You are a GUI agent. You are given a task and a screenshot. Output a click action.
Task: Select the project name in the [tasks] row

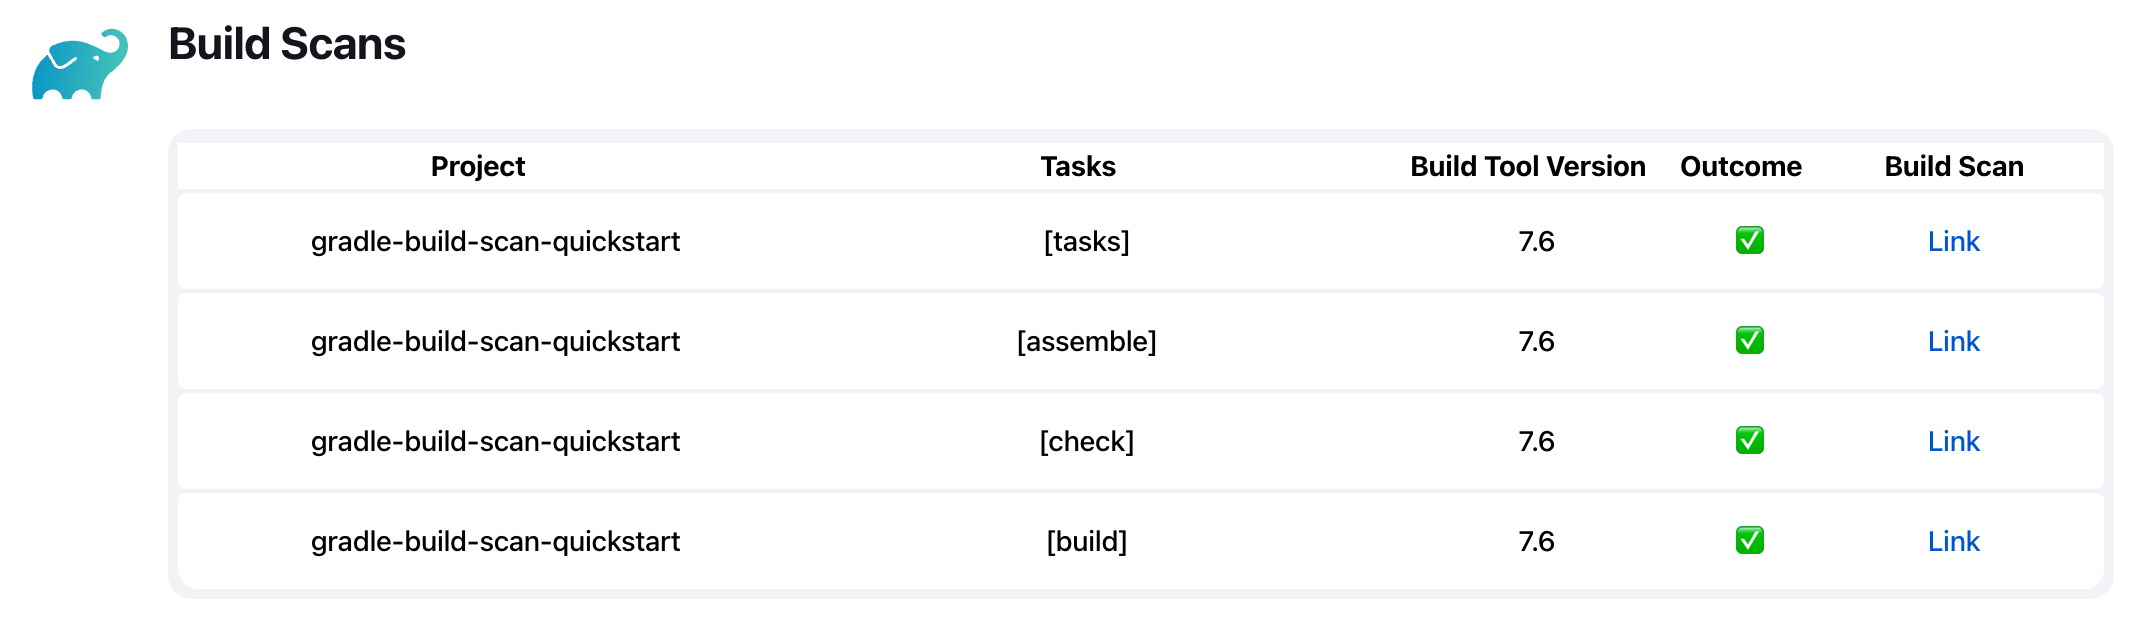coord(495,241)
